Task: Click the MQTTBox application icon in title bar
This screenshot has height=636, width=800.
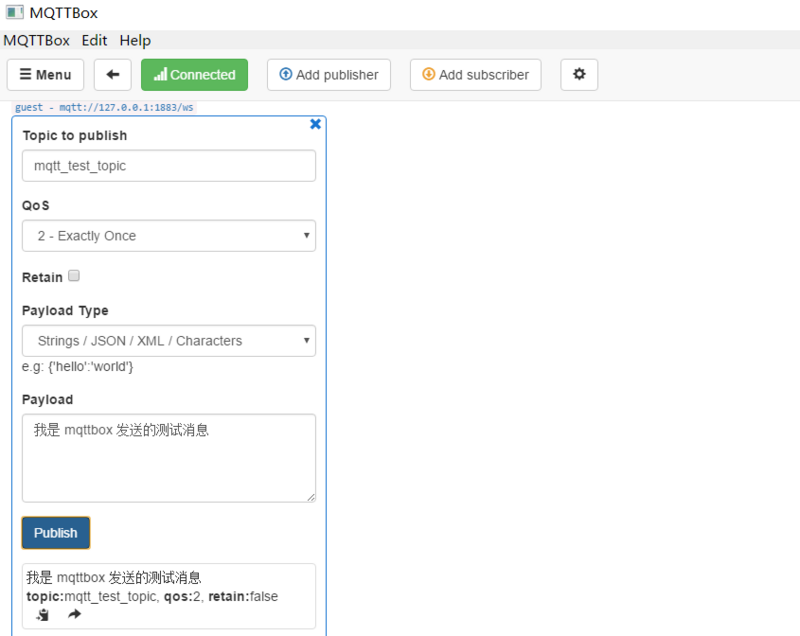Action: click(x=14, y=12)
